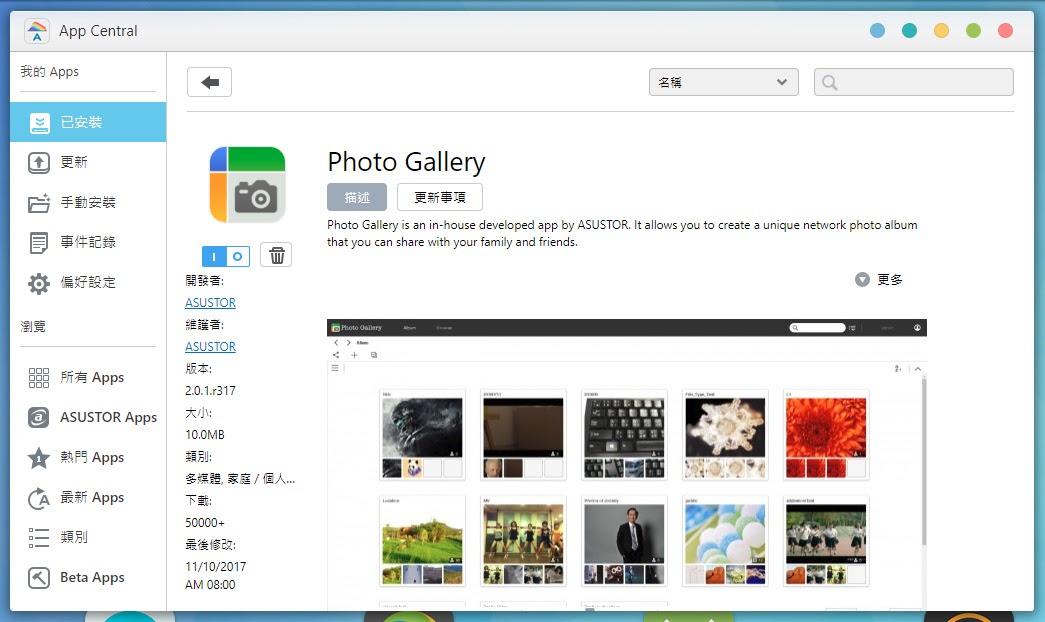Select 已安裝 in the sidebar
The width and height of the screenshot is (1045, 622).
coord(88,122)
